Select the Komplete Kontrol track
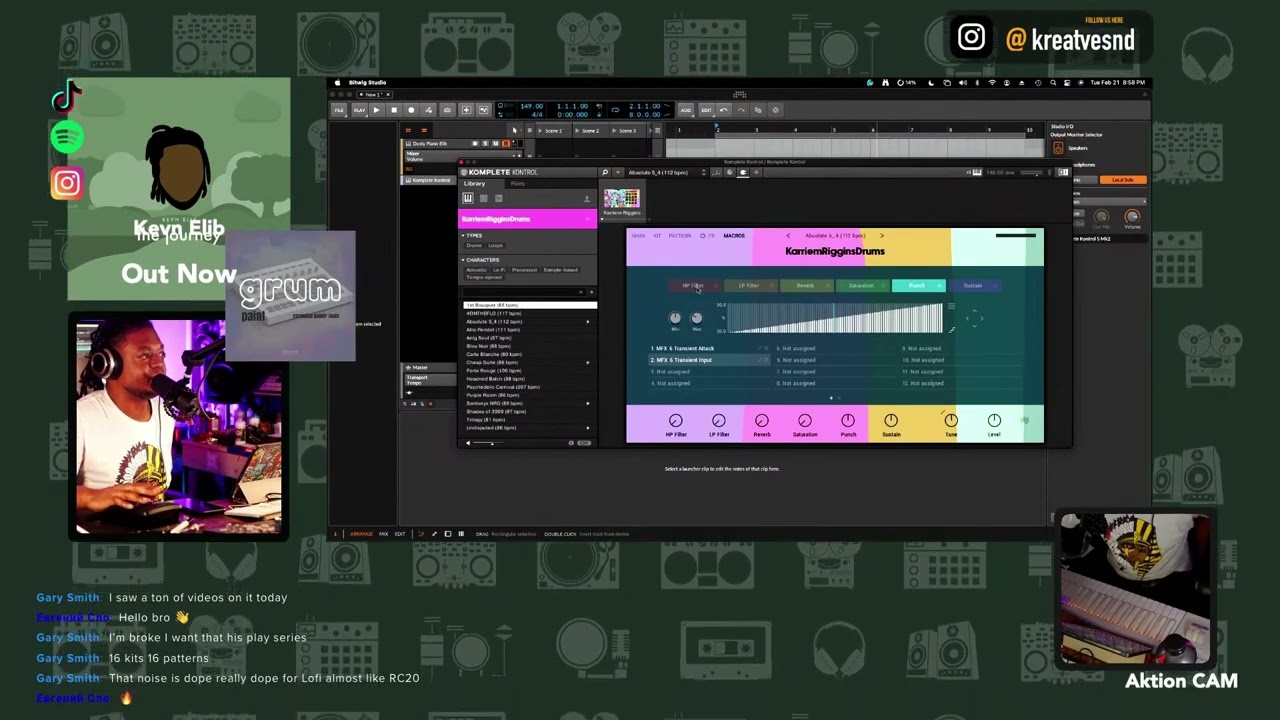The width and height of the screenshot is (1280, 720). click(x=430, y=180)
